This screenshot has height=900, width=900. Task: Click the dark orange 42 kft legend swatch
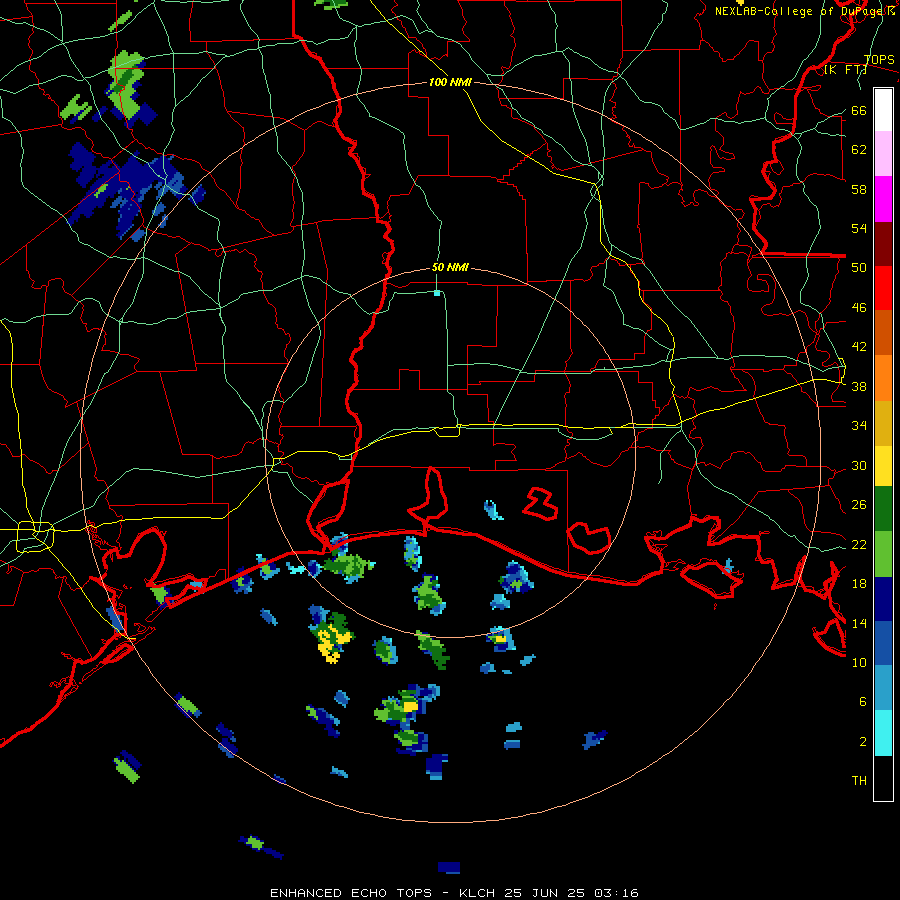(x=883, y=333)
